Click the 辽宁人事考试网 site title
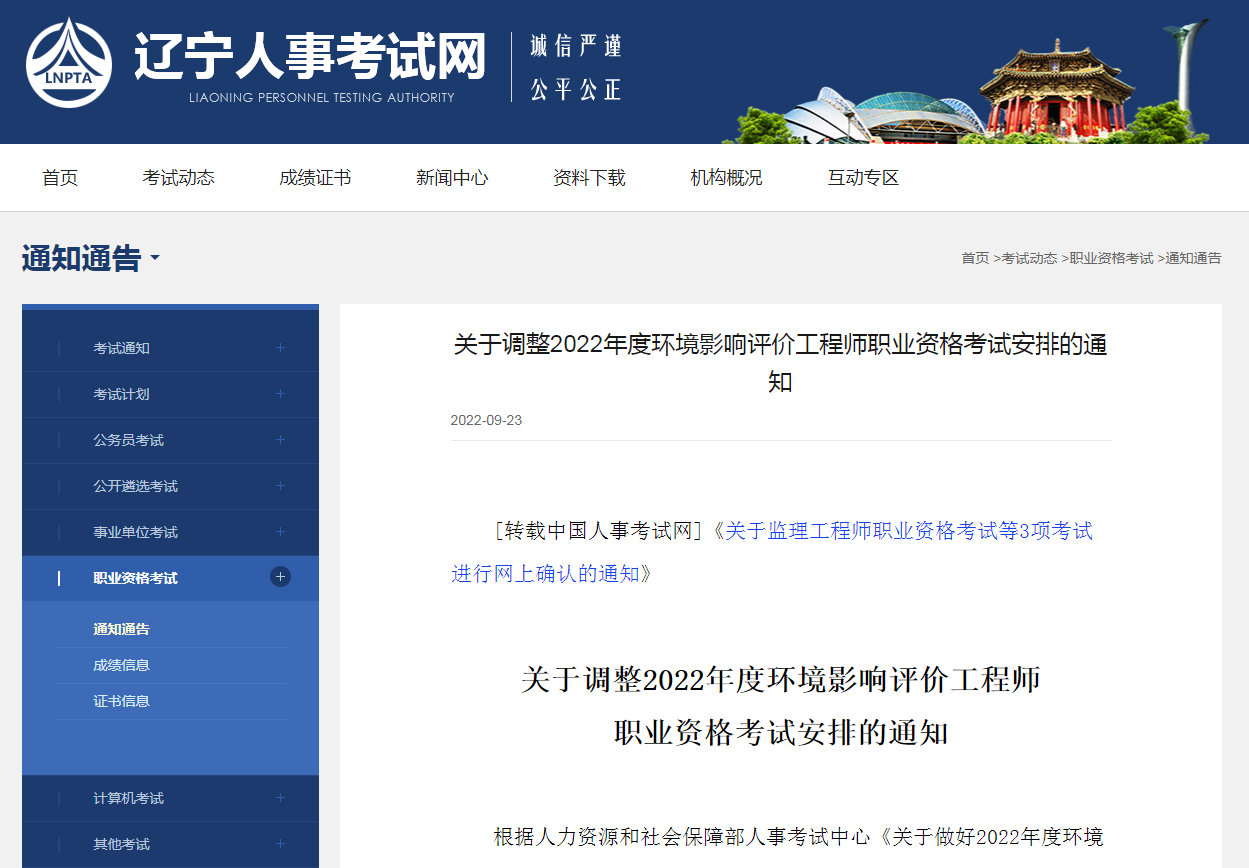The height and width of the screenshot is (868, 1249). (310, 57)
